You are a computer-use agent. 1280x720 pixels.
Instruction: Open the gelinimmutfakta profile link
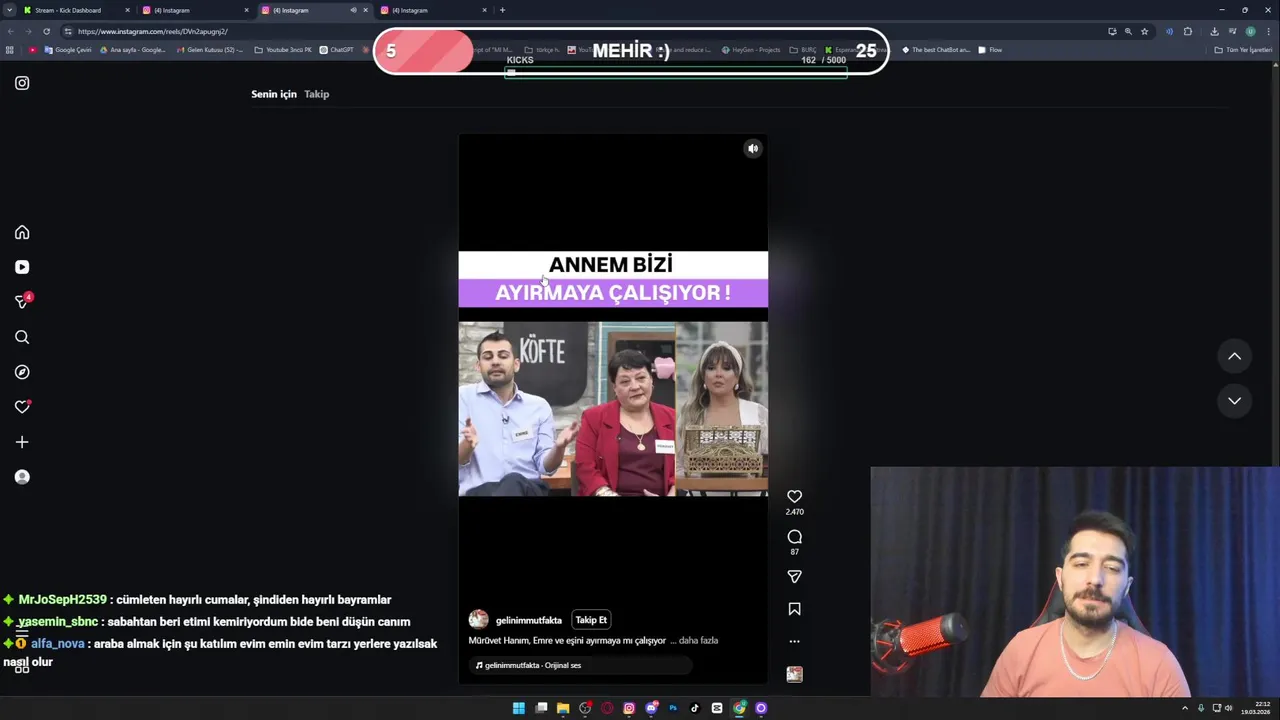tap(528, 620)
